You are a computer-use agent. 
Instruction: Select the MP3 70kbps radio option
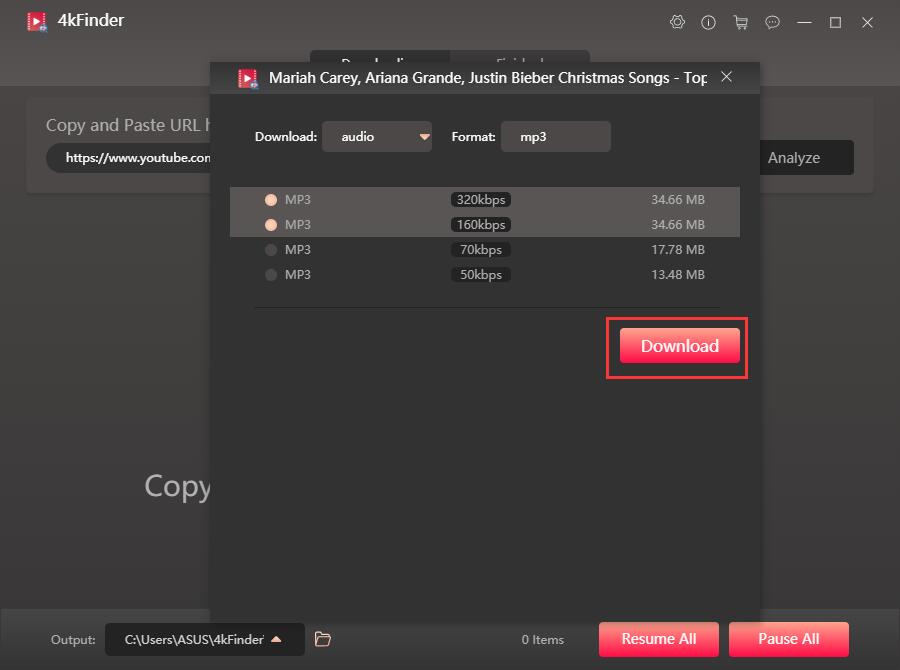coord(271,250)
